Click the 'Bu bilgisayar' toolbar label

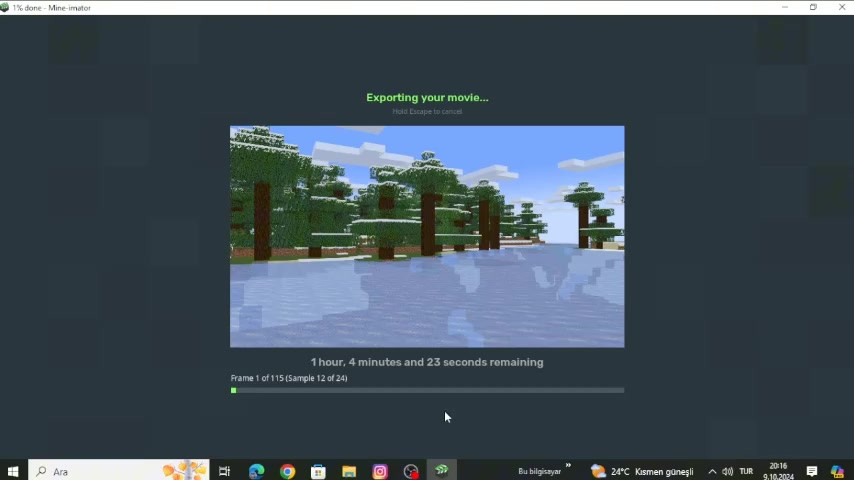[x=539, y=471]
